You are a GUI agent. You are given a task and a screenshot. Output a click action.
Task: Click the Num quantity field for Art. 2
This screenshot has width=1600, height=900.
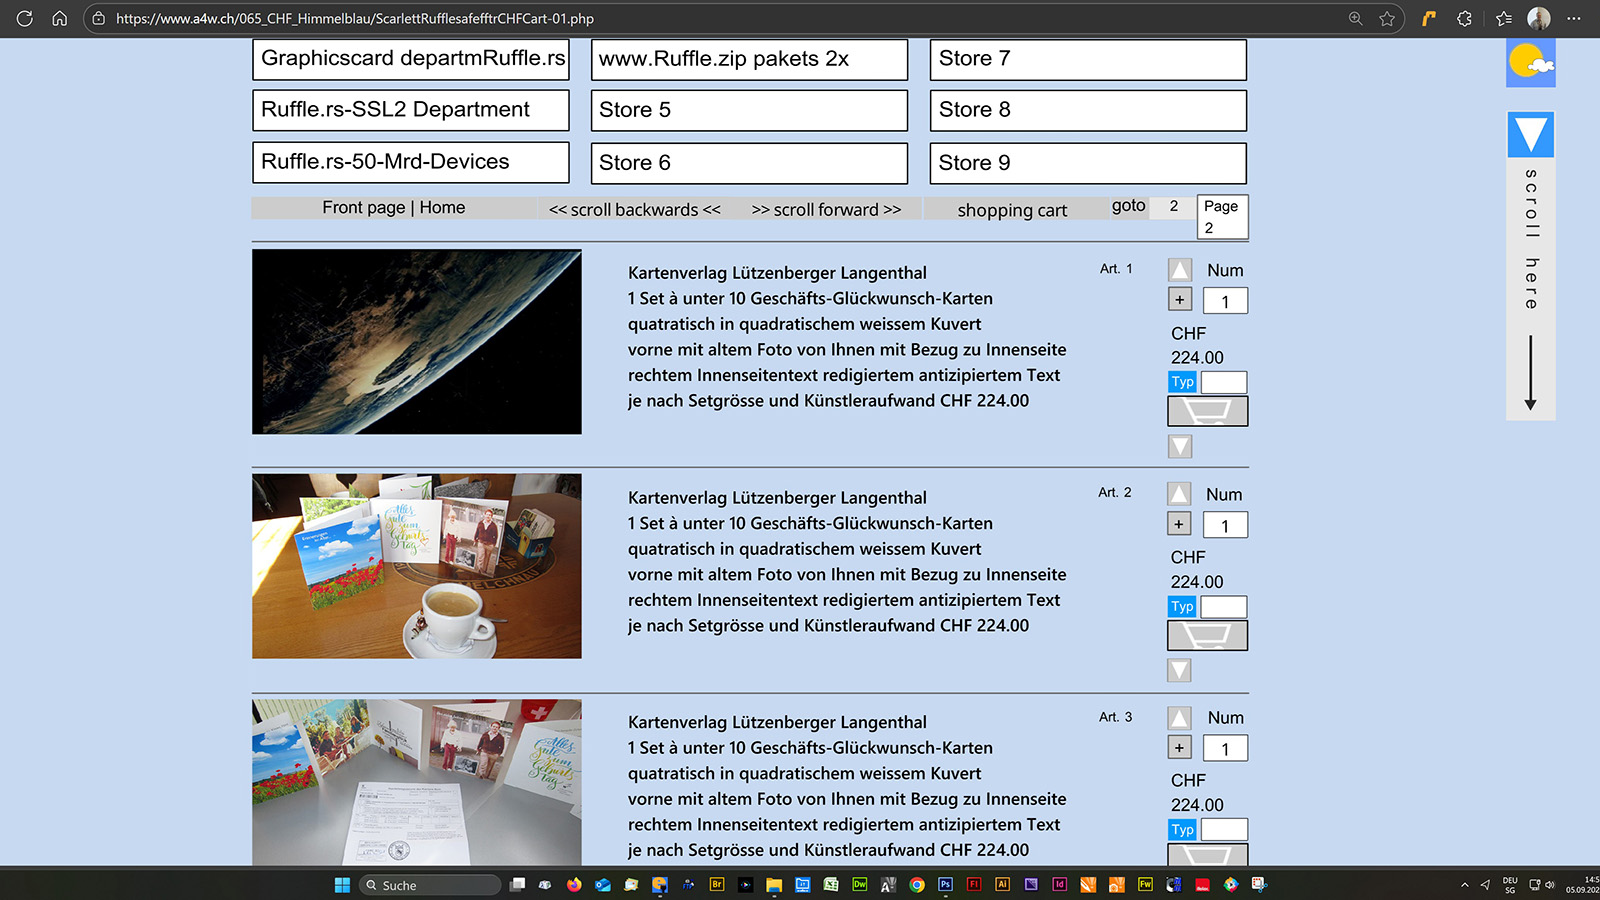pyautogui.click(x=1224, y=525)
